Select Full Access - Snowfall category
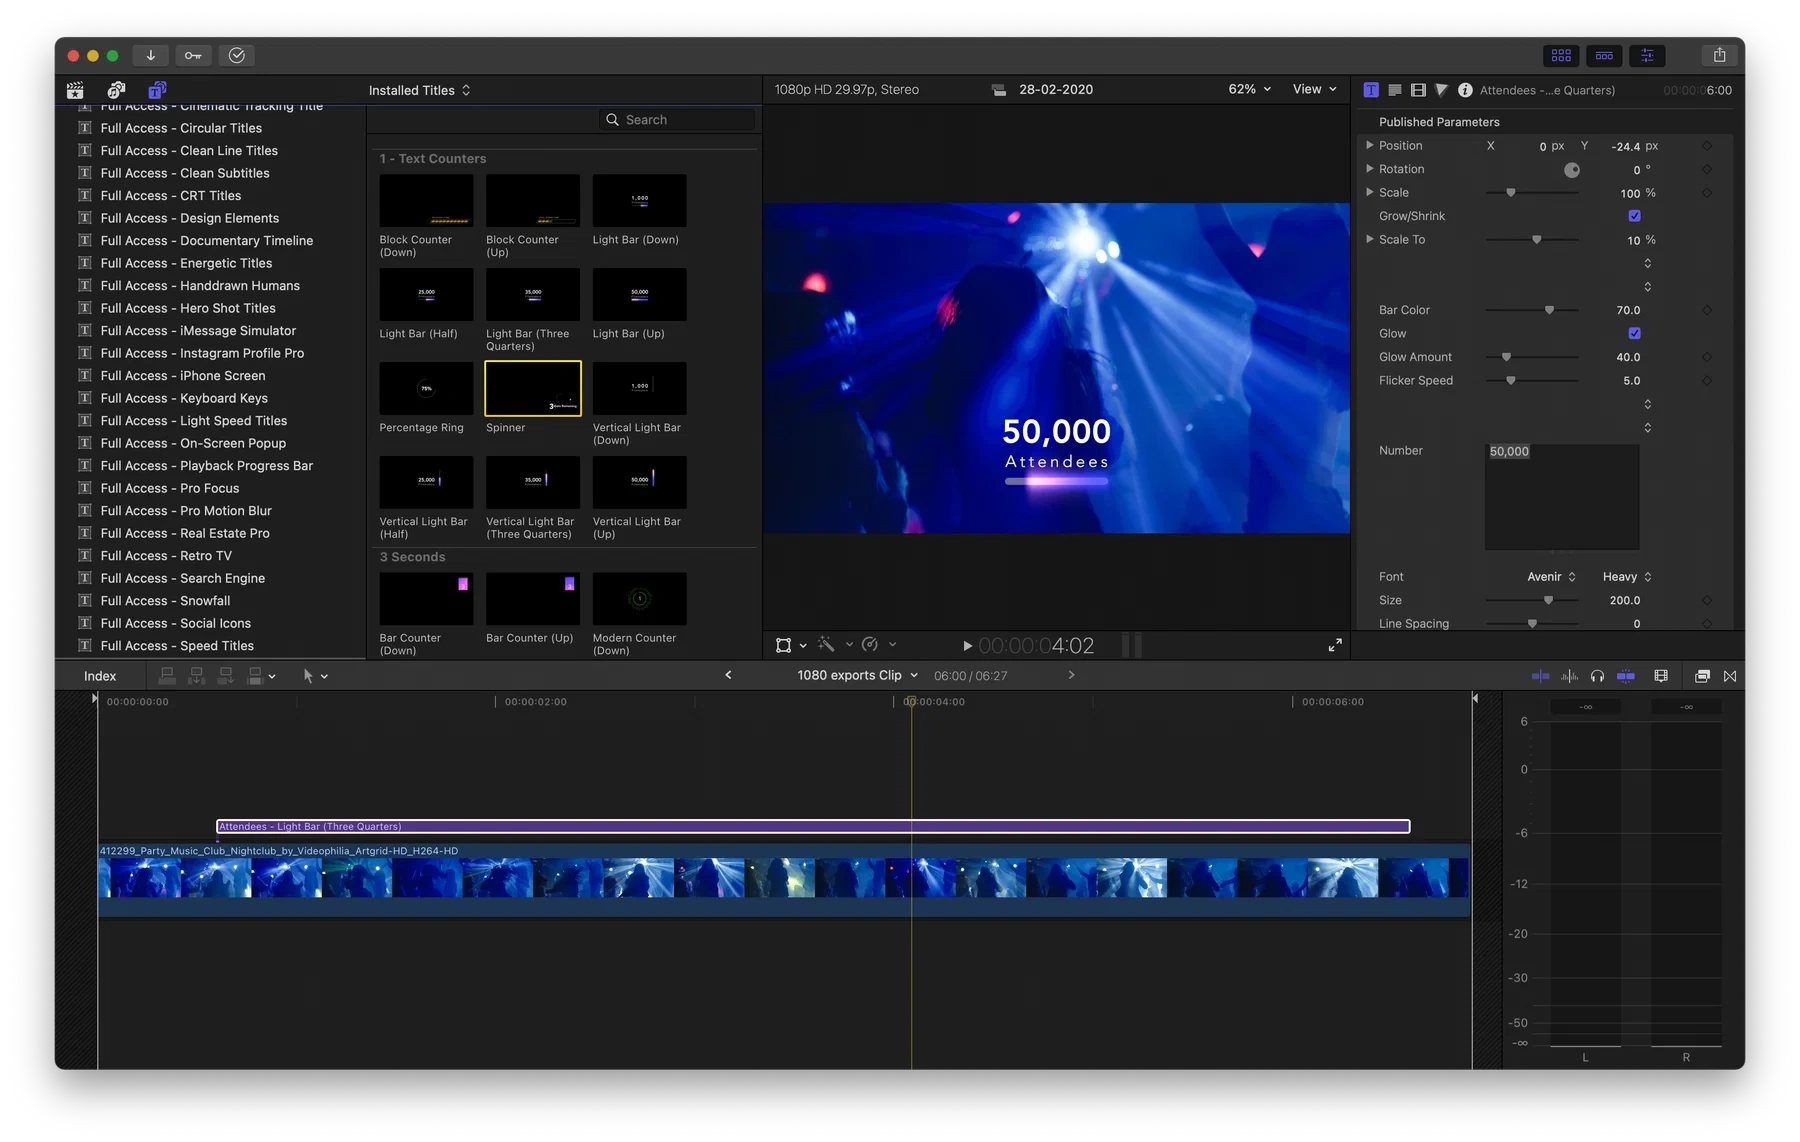Image resolution: width=1800 pixels, height=1142 pixels. [x=165, y=601]
